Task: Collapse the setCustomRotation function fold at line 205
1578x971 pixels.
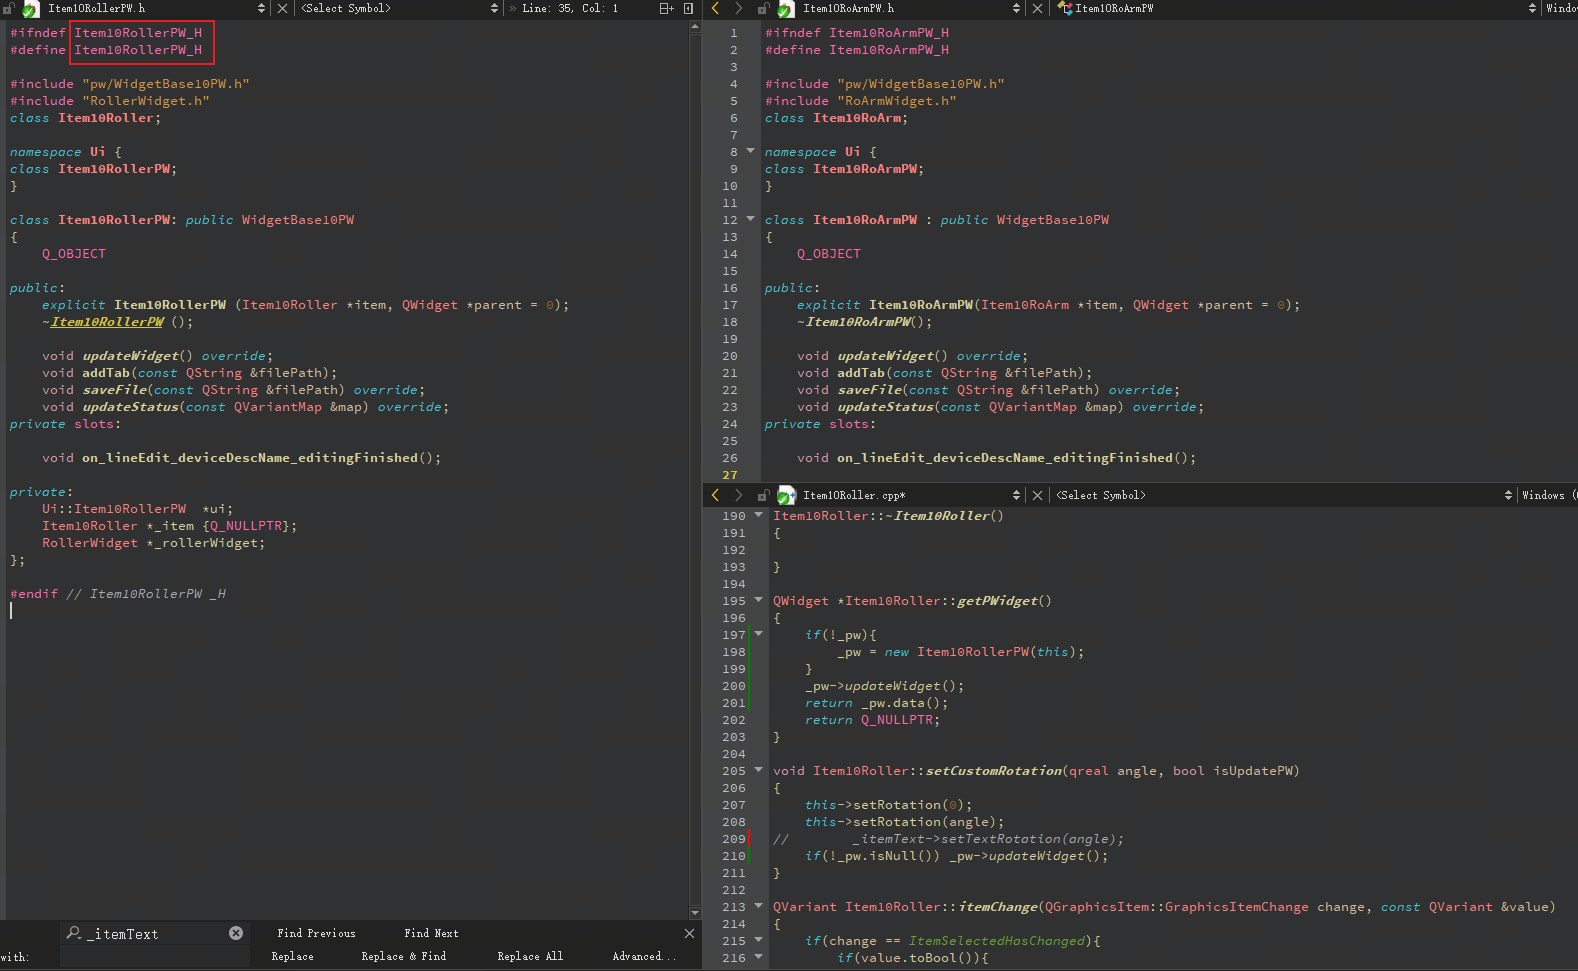Action: [759, 770]
